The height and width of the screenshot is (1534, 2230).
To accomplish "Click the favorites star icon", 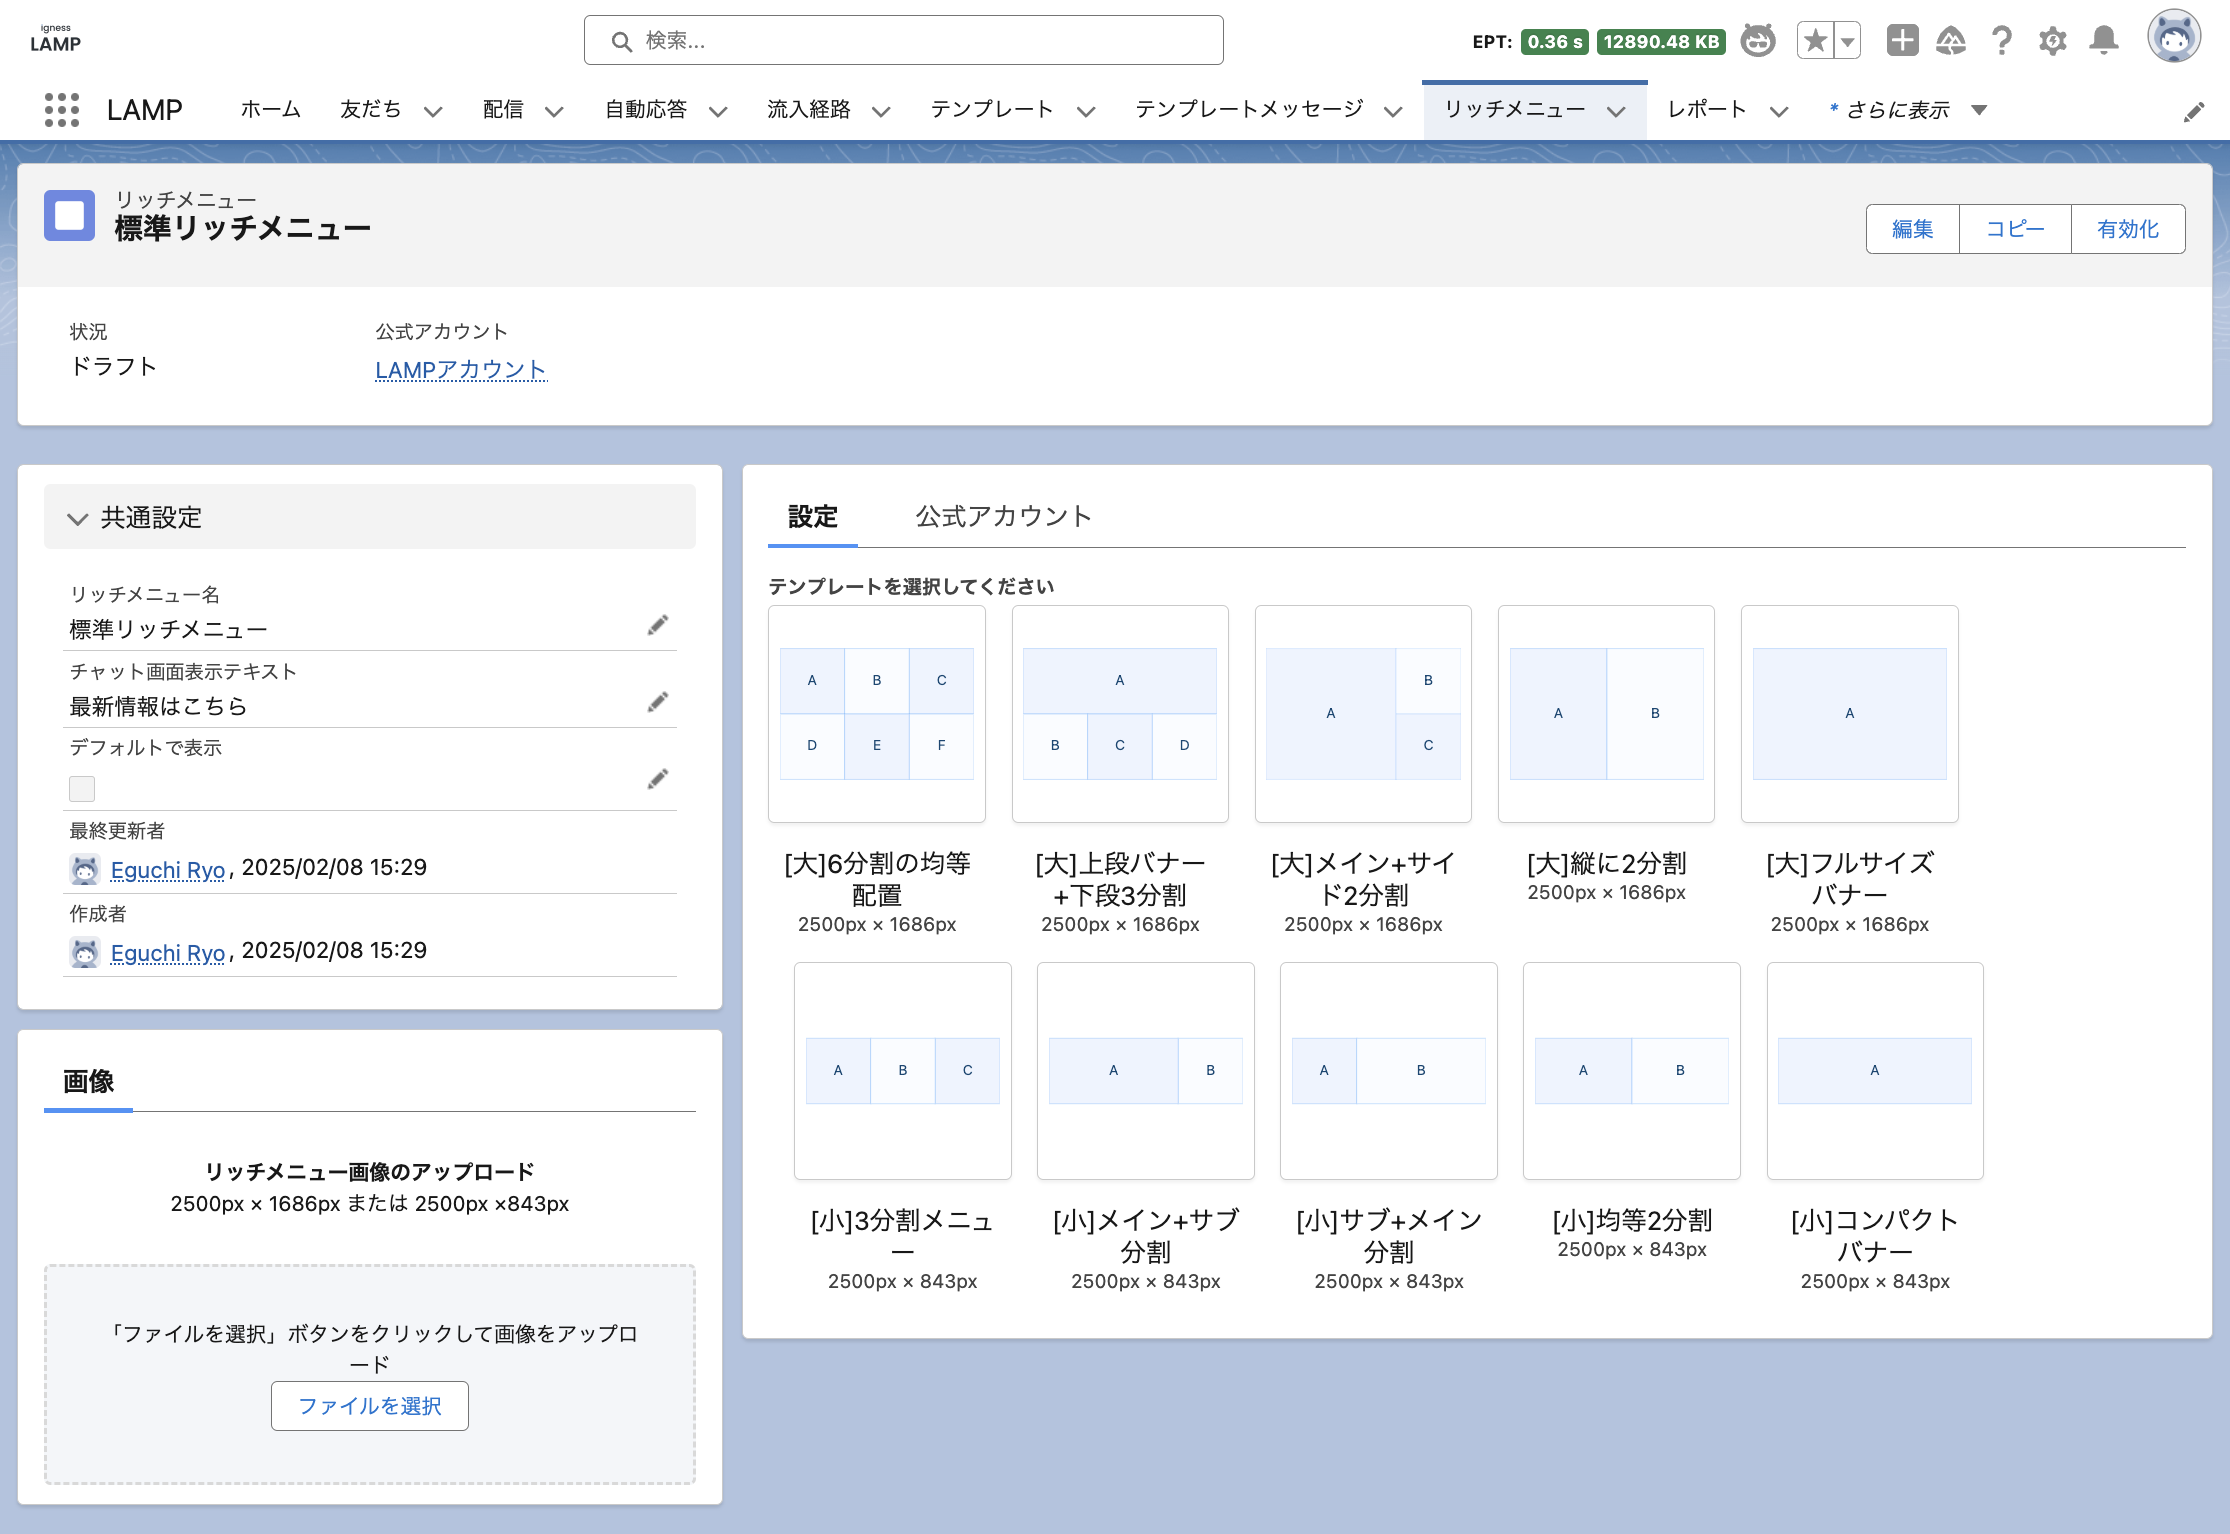I will point(1815,41).
